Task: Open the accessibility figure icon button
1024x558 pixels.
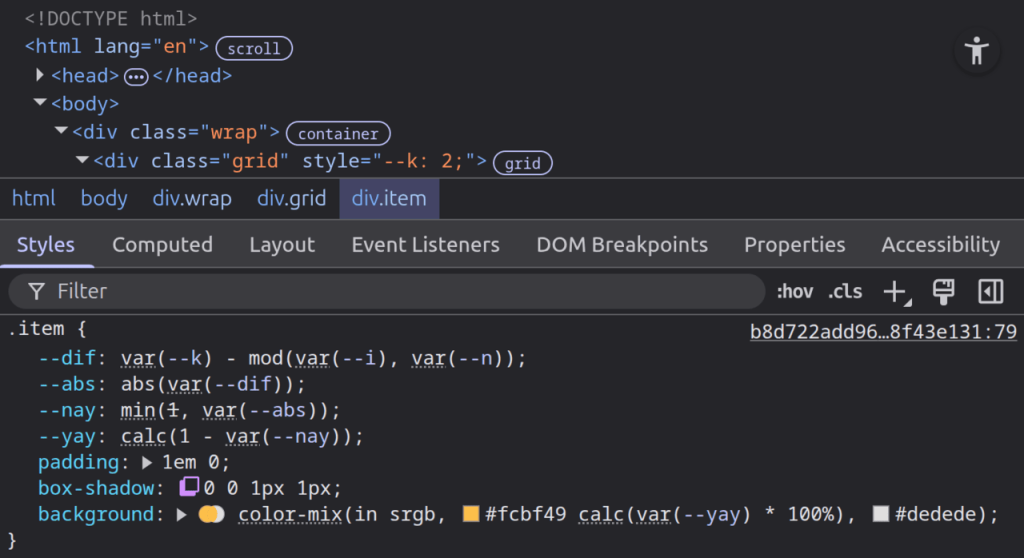Action: point(977,51)
